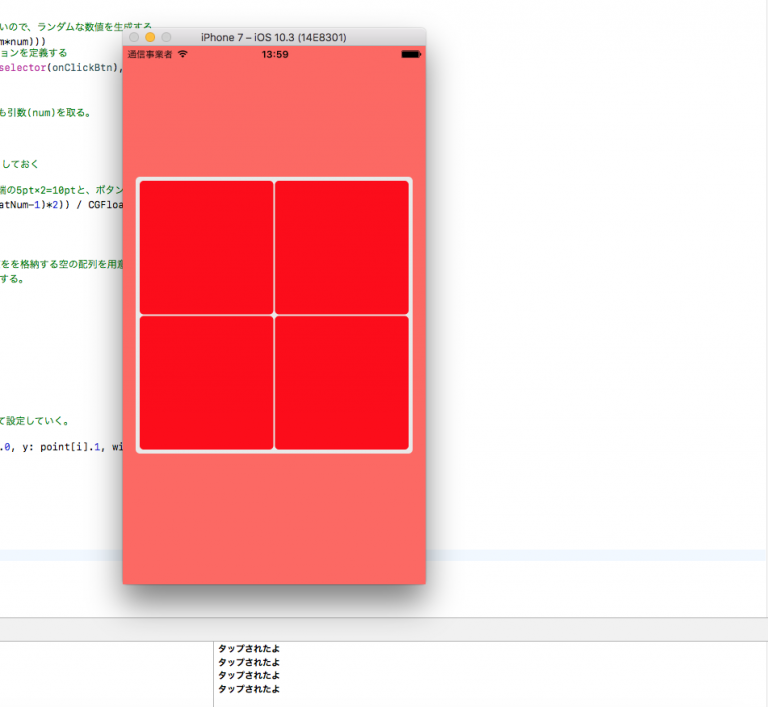Place cursor on the point[i].1 code line

point(60,446)
